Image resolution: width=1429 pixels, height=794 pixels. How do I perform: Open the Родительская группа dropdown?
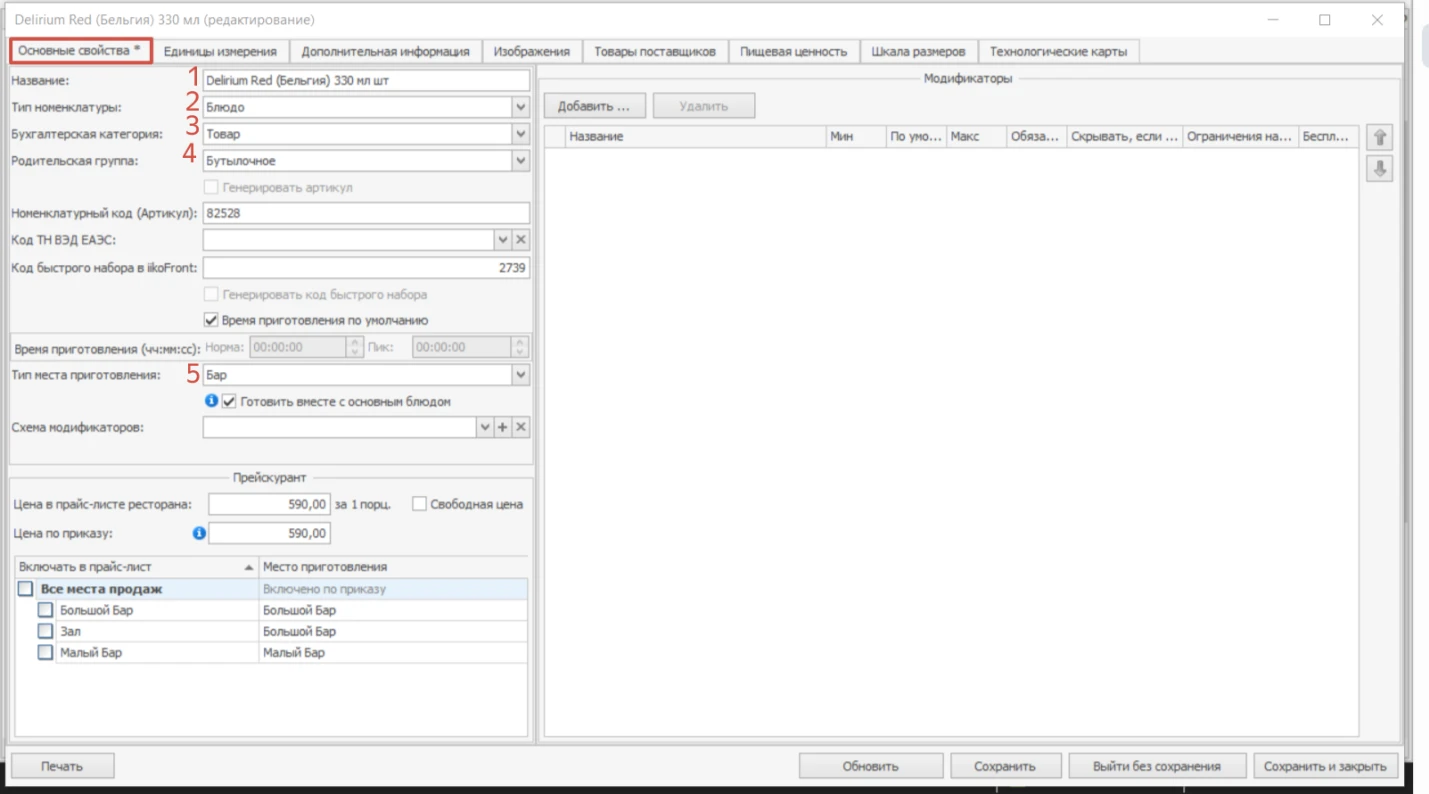click(520, 160)
